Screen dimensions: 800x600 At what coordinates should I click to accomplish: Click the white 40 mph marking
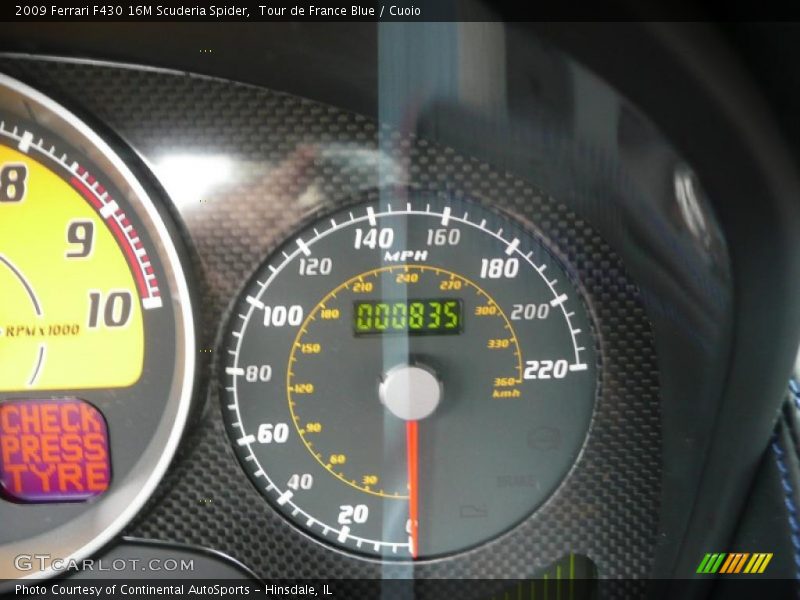coord(300,481)
